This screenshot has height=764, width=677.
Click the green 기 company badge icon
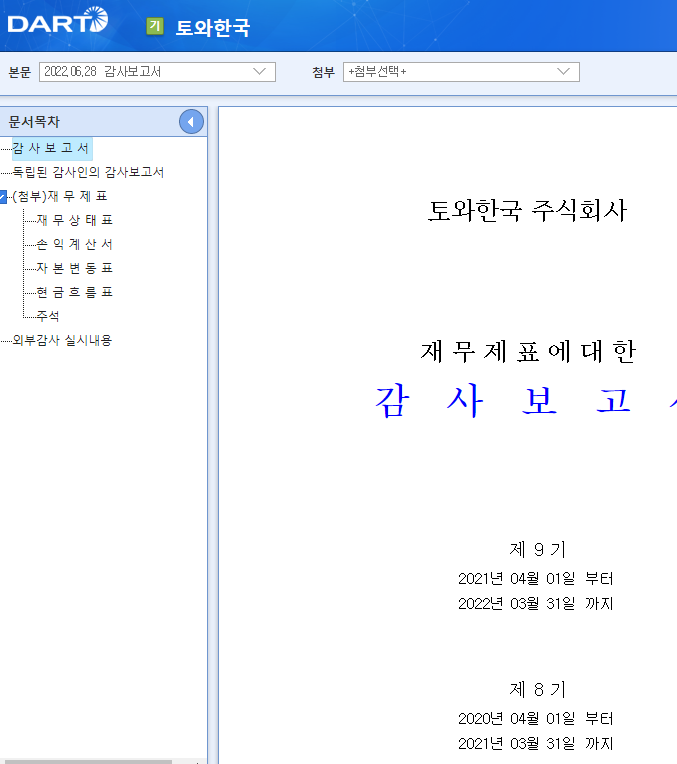[x=155, y=26]
